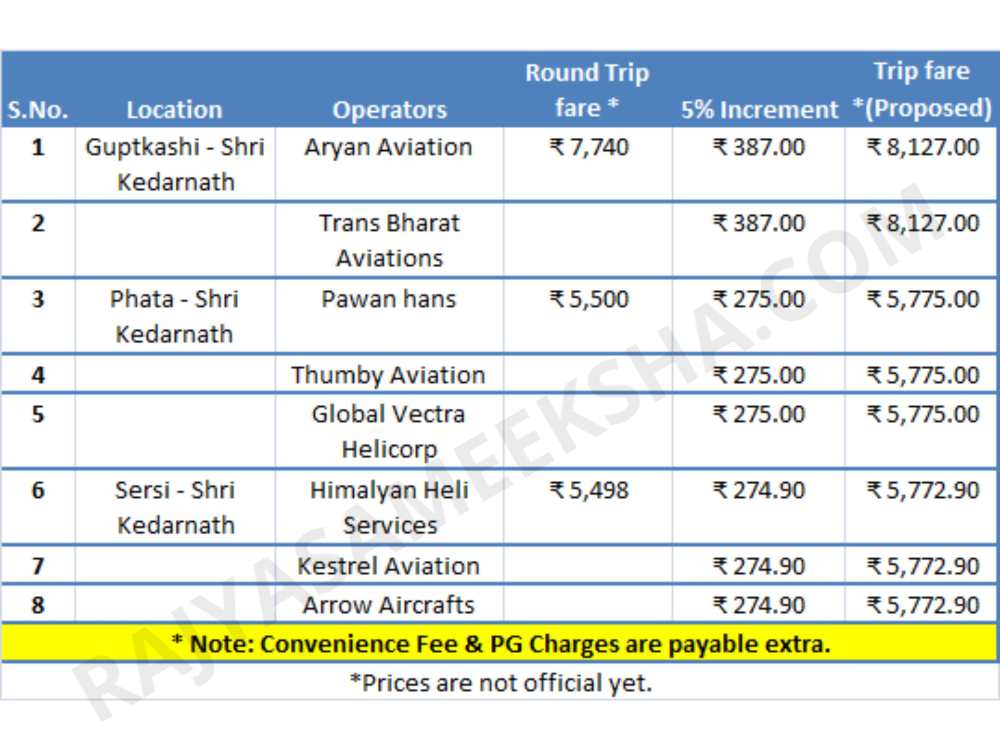Click the 5% Increment column header
This screenshot has width=1000, height=750.
[759, 110]
